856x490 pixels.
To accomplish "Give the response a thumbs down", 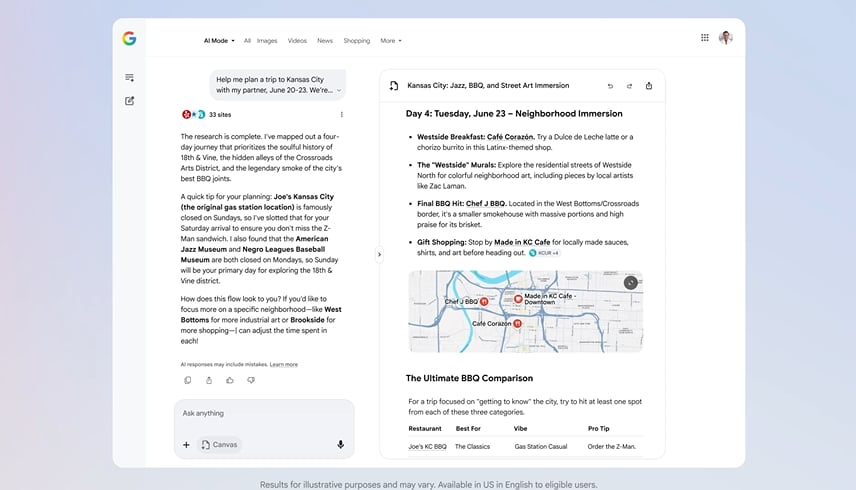I will coord(251,380).
